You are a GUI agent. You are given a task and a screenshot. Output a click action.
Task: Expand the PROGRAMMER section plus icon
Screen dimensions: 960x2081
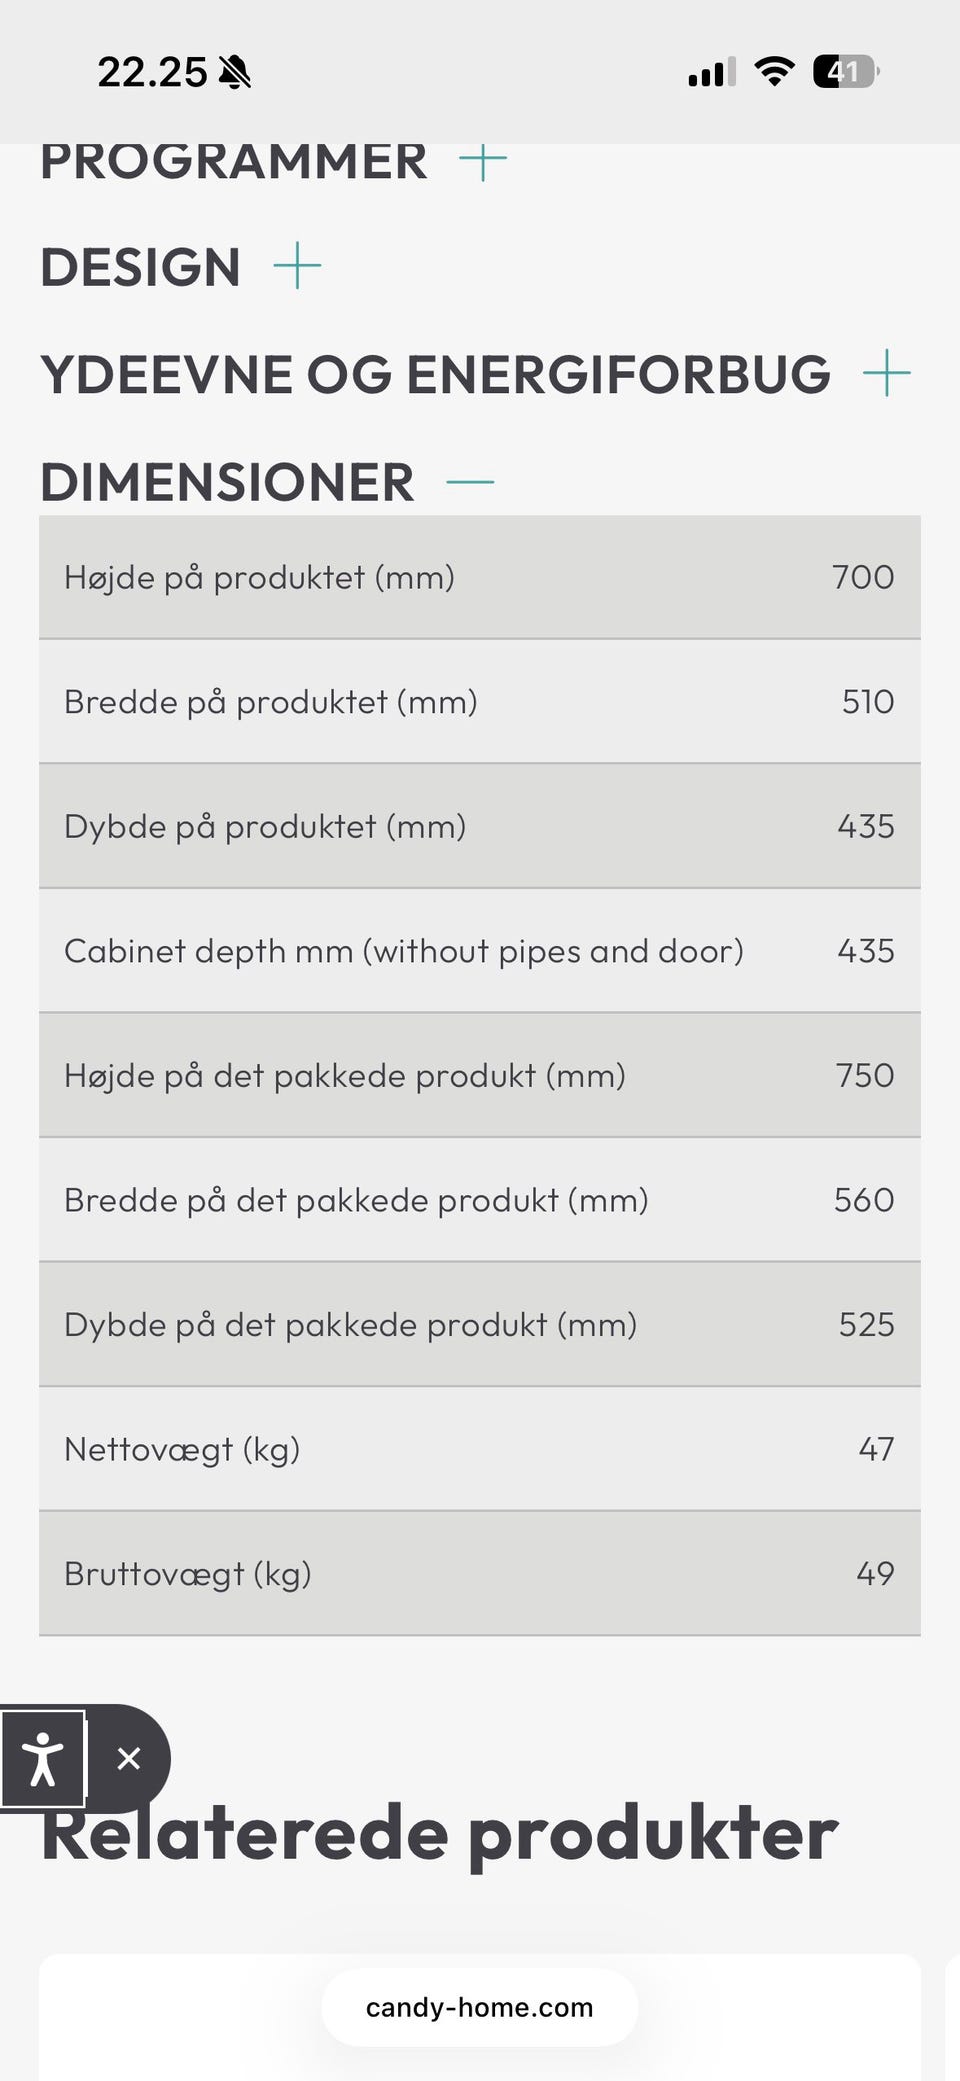[x=483, y=160]
